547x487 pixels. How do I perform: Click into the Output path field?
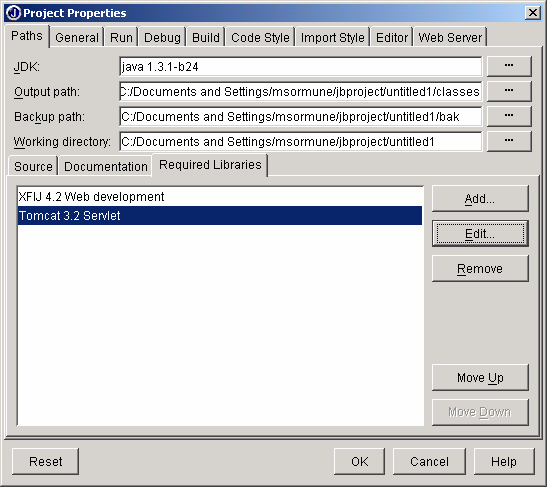[300, 91]
